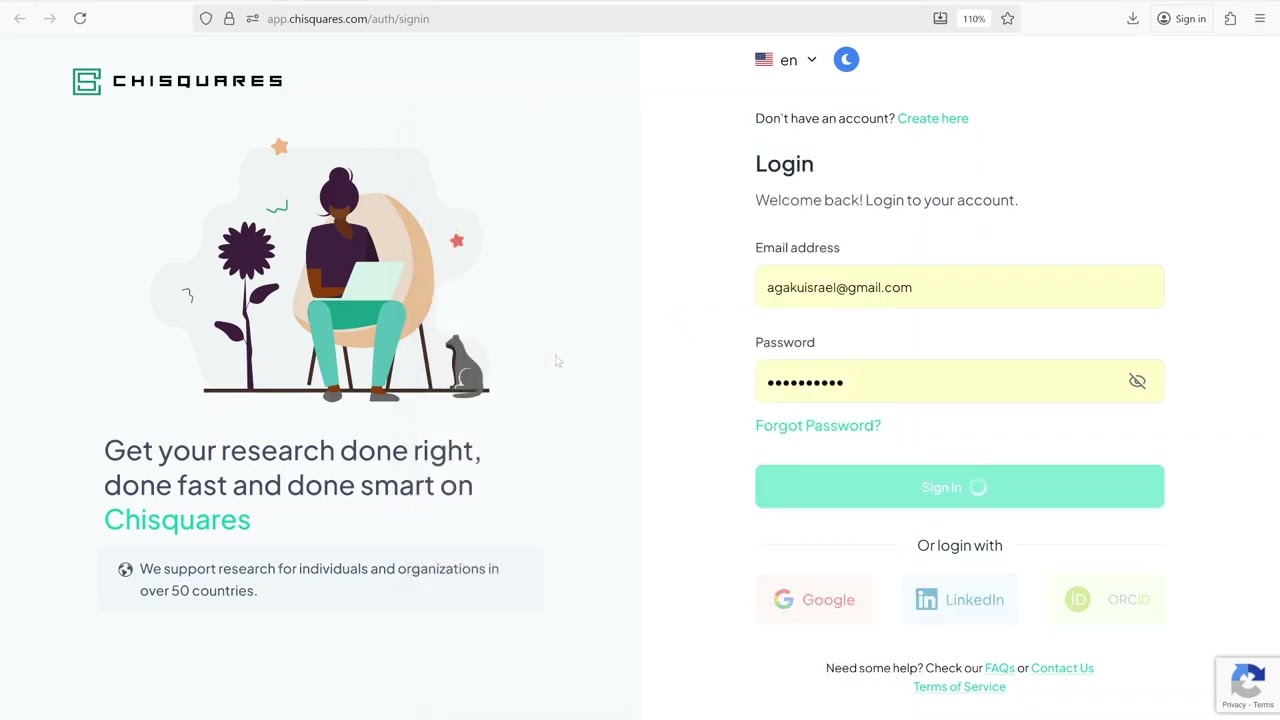Click the shield tracking protection icon
Viewport: 1280px width, 720px height.
pyautogui.click(x=206, y=18)
